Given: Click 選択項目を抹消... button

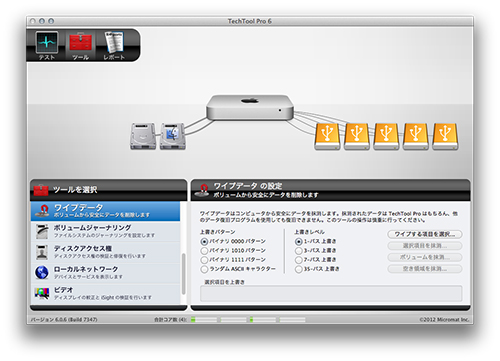Looking at the screenshot, I should coord(425,246).
